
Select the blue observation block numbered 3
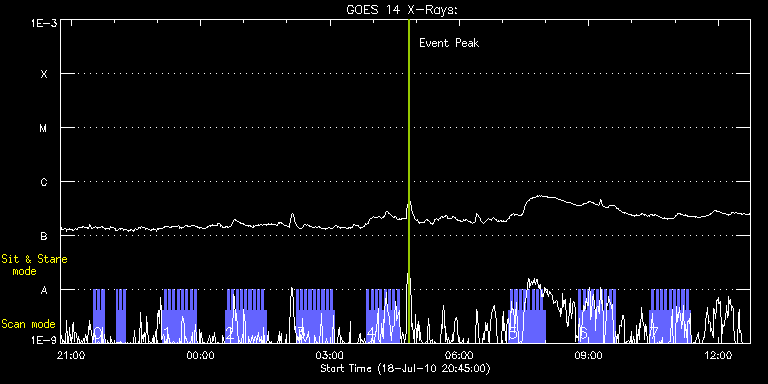(x=315, y=316)
